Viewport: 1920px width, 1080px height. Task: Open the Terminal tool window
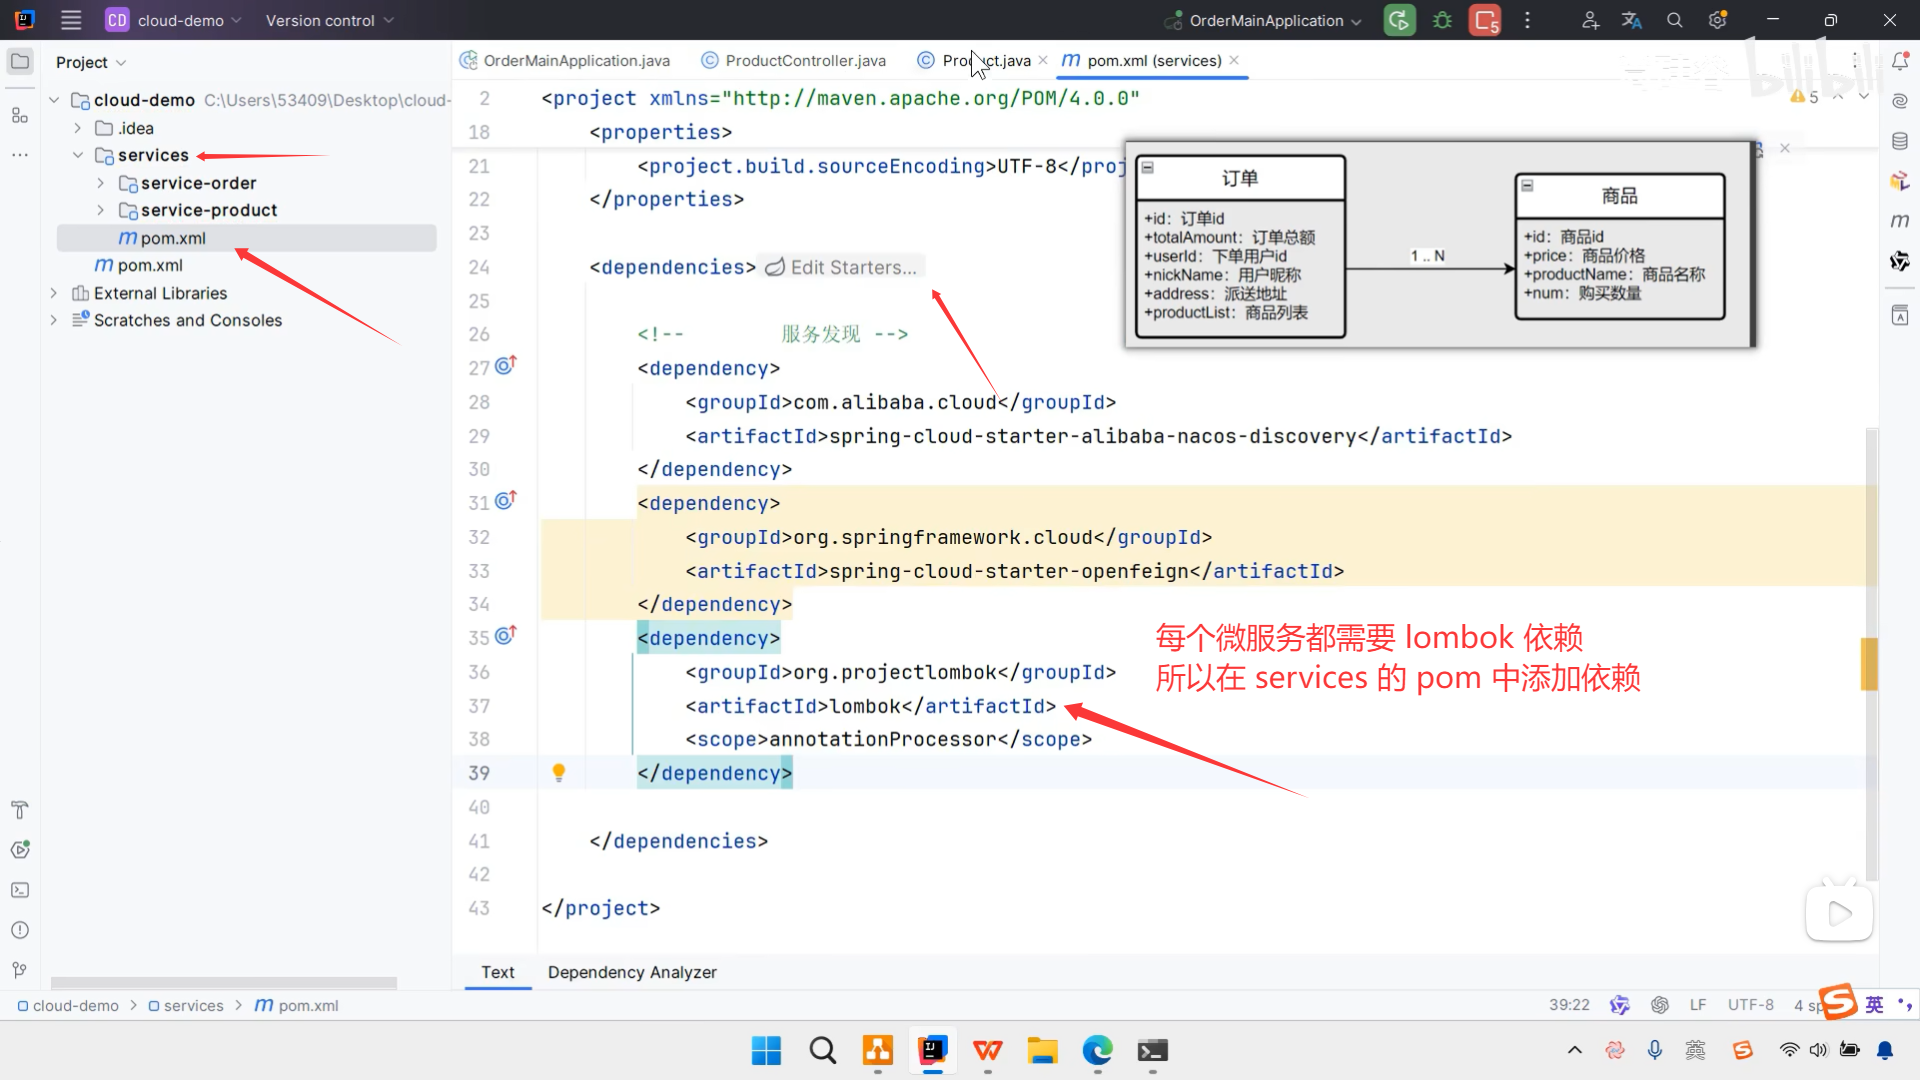point(19,890)
